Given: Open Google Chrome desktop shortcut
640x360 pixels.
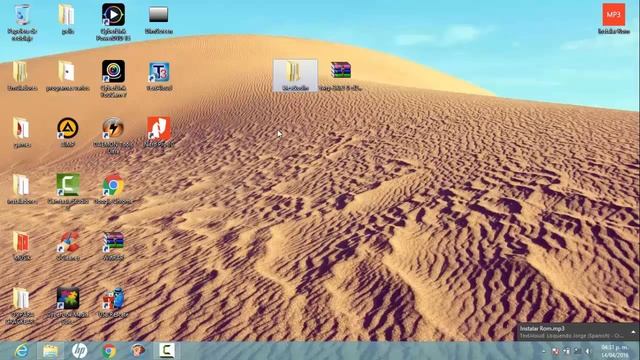Looking at the screenshot, I should 113,189.
